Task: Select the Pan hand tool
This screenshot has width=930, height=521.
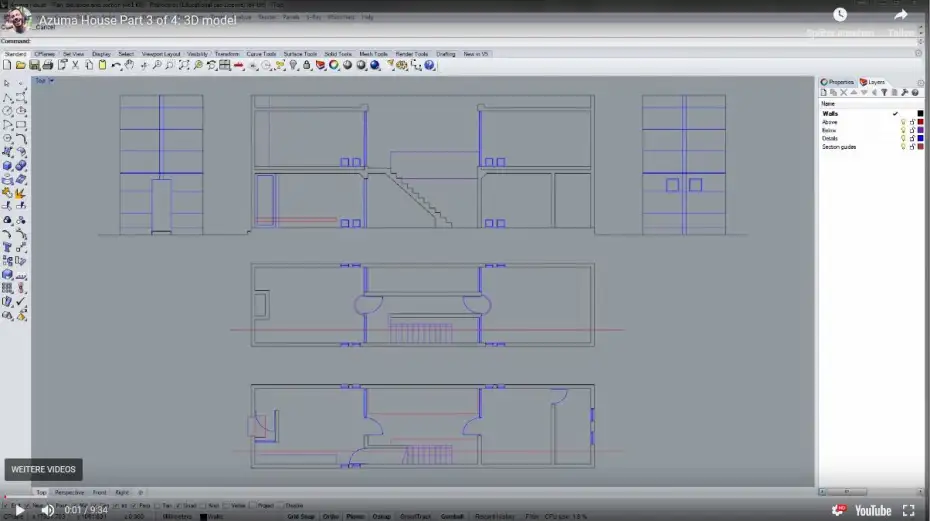Action: coord(129,65)
